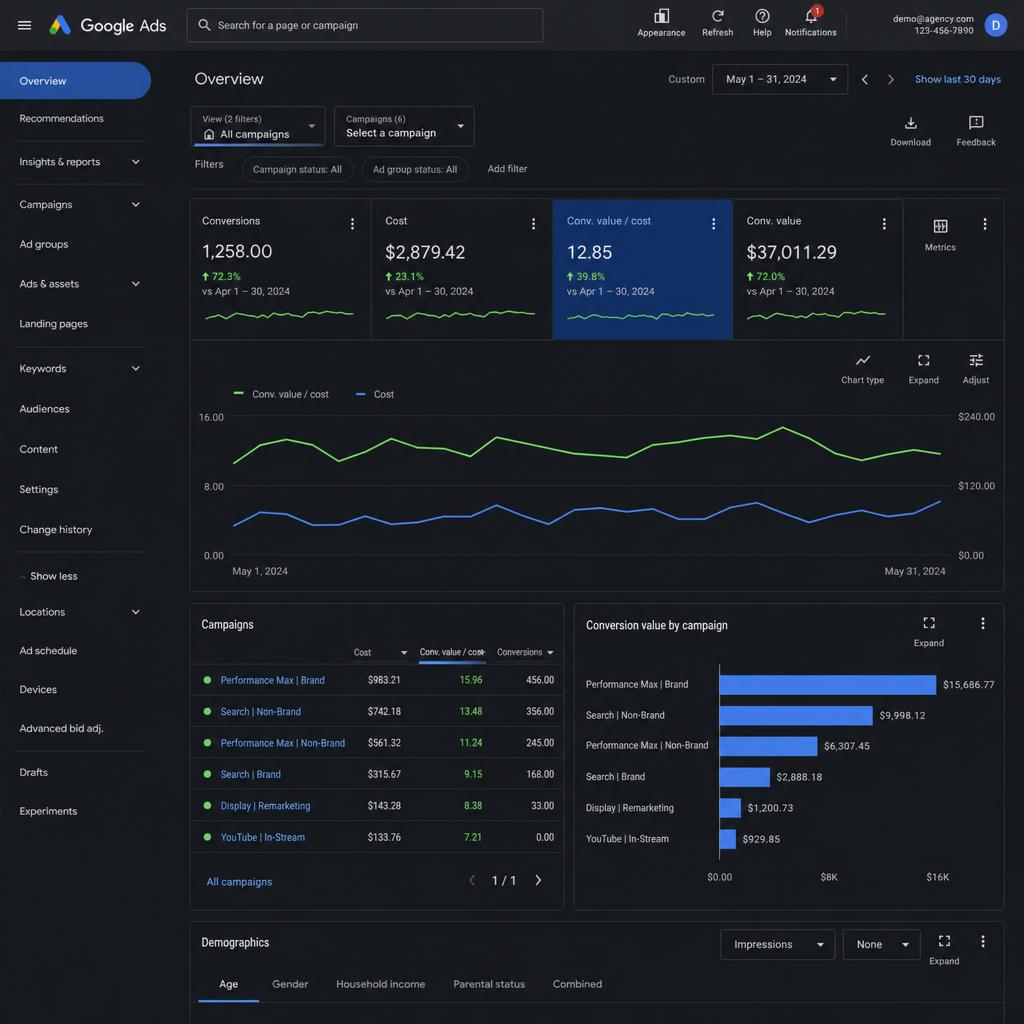The height and width of the screenshot is (1024, 1024).
Task: Click the Search | Non-Brand value bar
Action: (795, 715)
